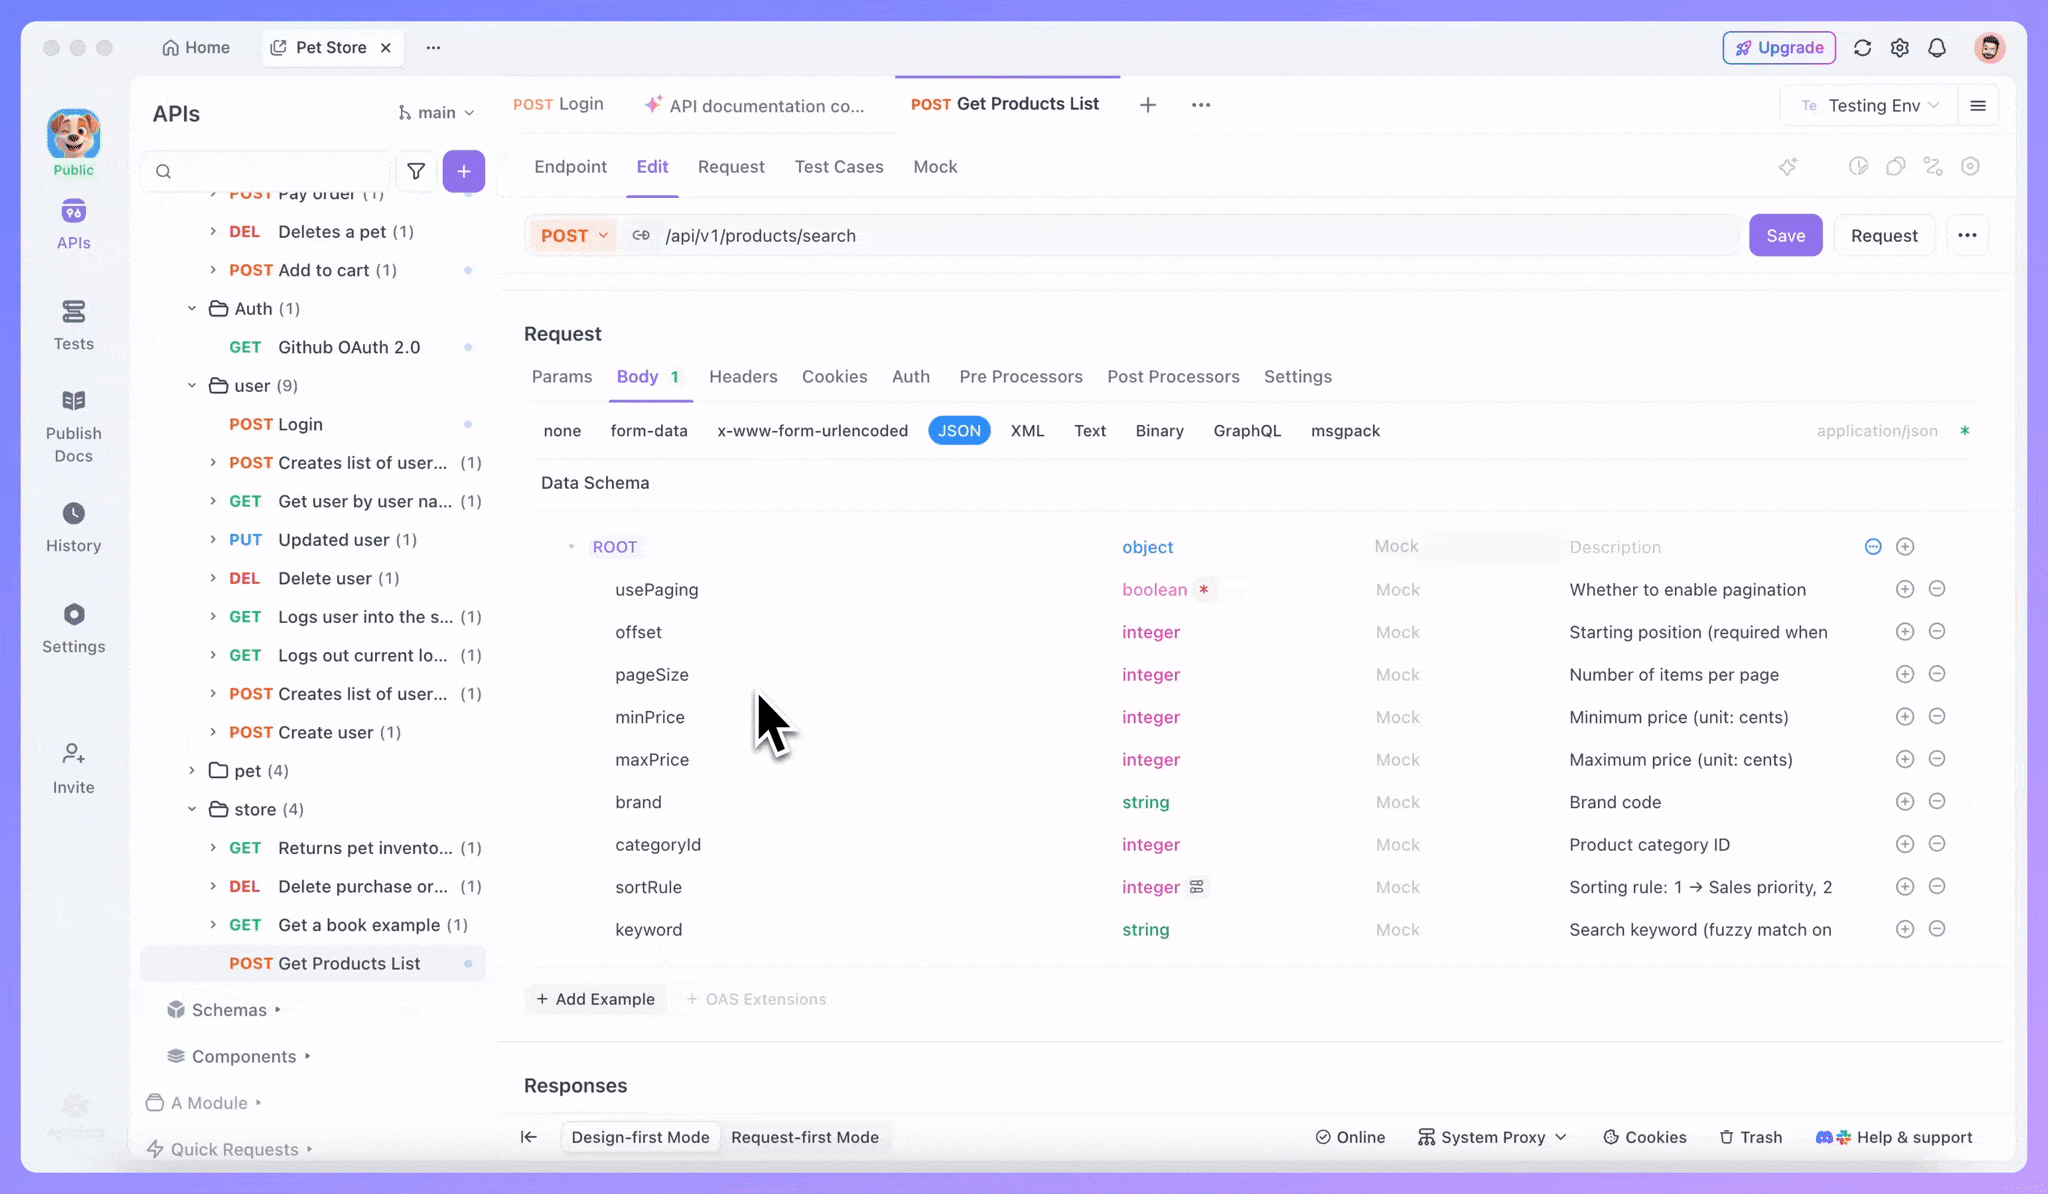Click Add Example below the data schema
This screenshot has height=1194, width=2048.
pyautogui.click(x=596, y=998)
